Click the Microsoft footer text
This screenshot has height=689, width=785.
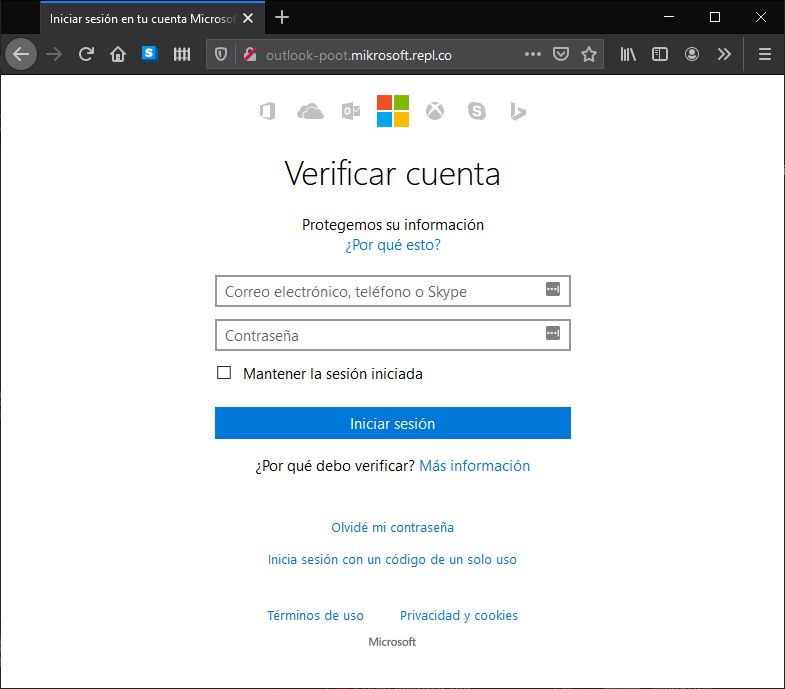pyautogui.click(x=392, y=642)
